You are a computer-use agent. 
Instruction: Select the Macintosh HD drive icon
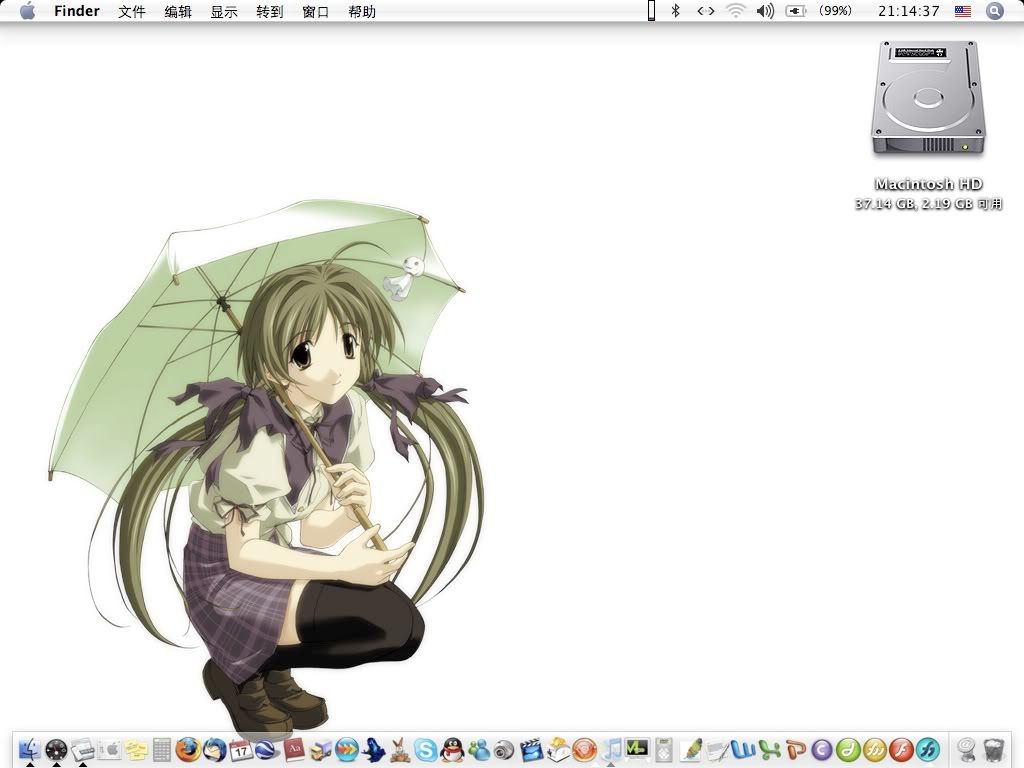pyautogui.click(x=927, y=99)
